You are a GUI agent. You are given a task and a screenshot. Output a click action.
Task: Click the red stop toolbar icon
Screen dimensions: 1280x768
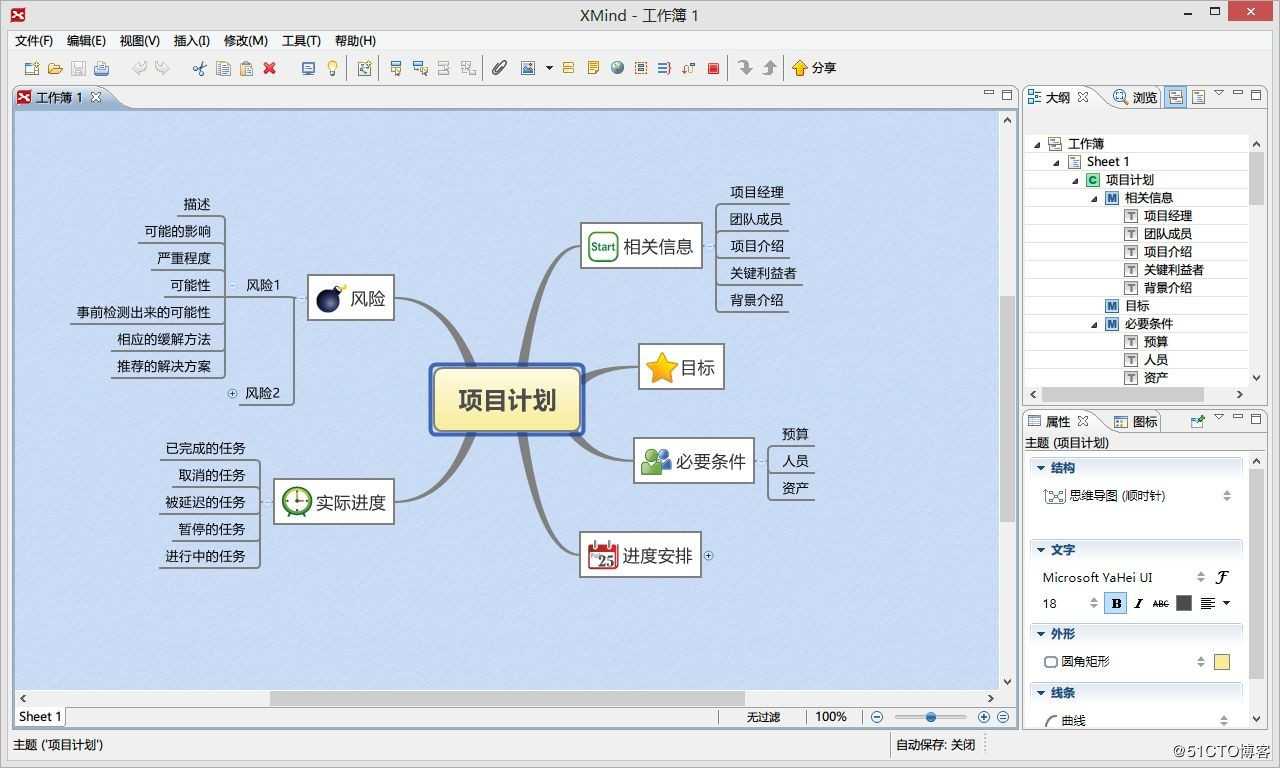[x=713, y=68]
